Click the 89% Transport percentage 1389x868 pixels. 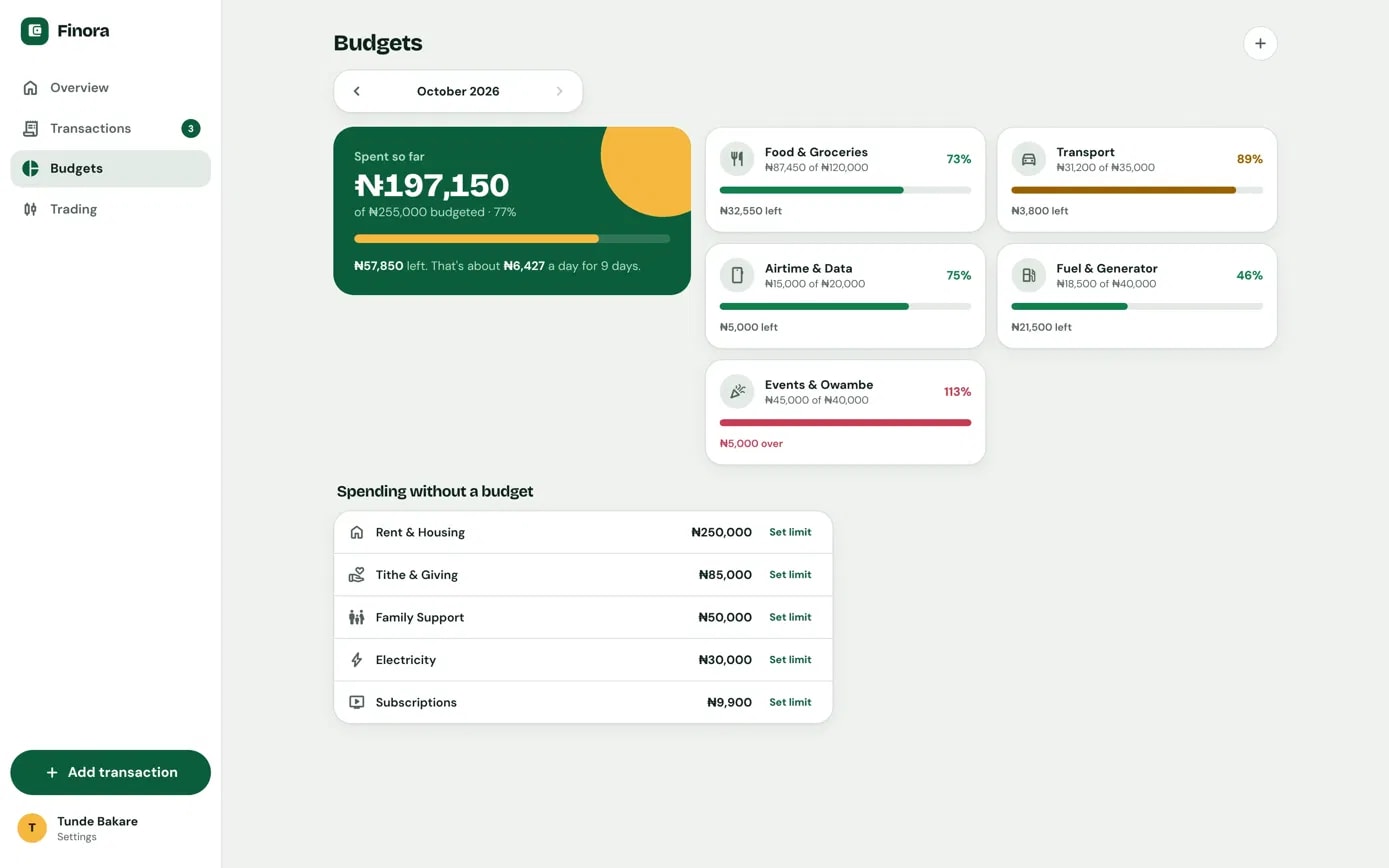[x=1250, y=159]
